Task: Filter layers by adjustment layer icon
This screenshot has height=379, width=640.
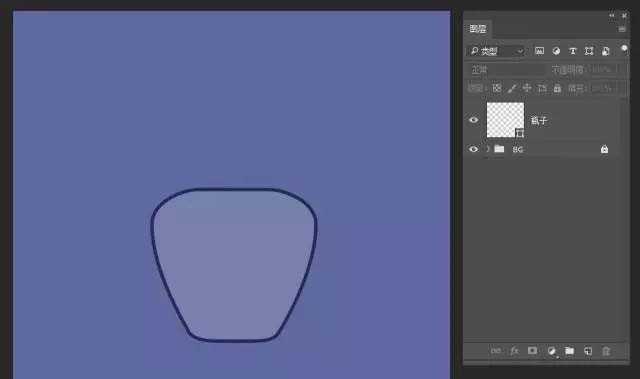Action: 556,51
